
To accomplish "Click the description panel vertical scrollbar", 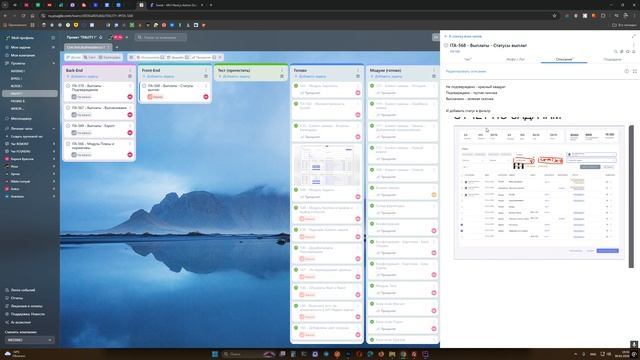I will pyautogui.click(x=631, y=197).
